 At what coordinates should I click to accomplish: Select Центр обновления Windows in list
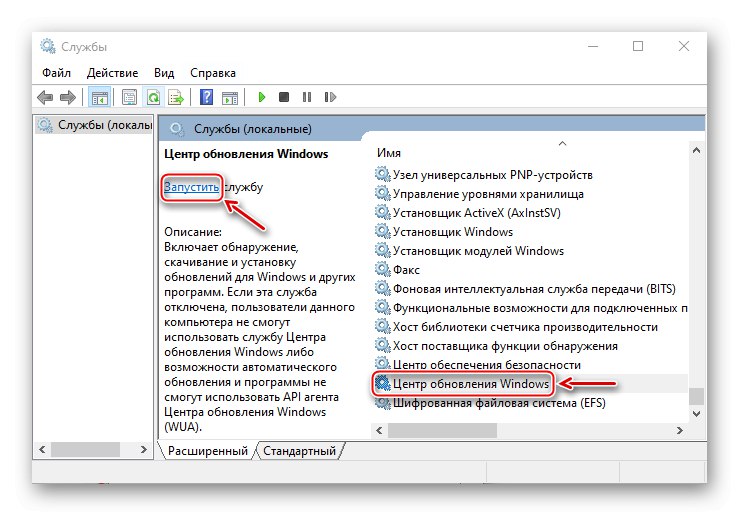coord(471,384)
